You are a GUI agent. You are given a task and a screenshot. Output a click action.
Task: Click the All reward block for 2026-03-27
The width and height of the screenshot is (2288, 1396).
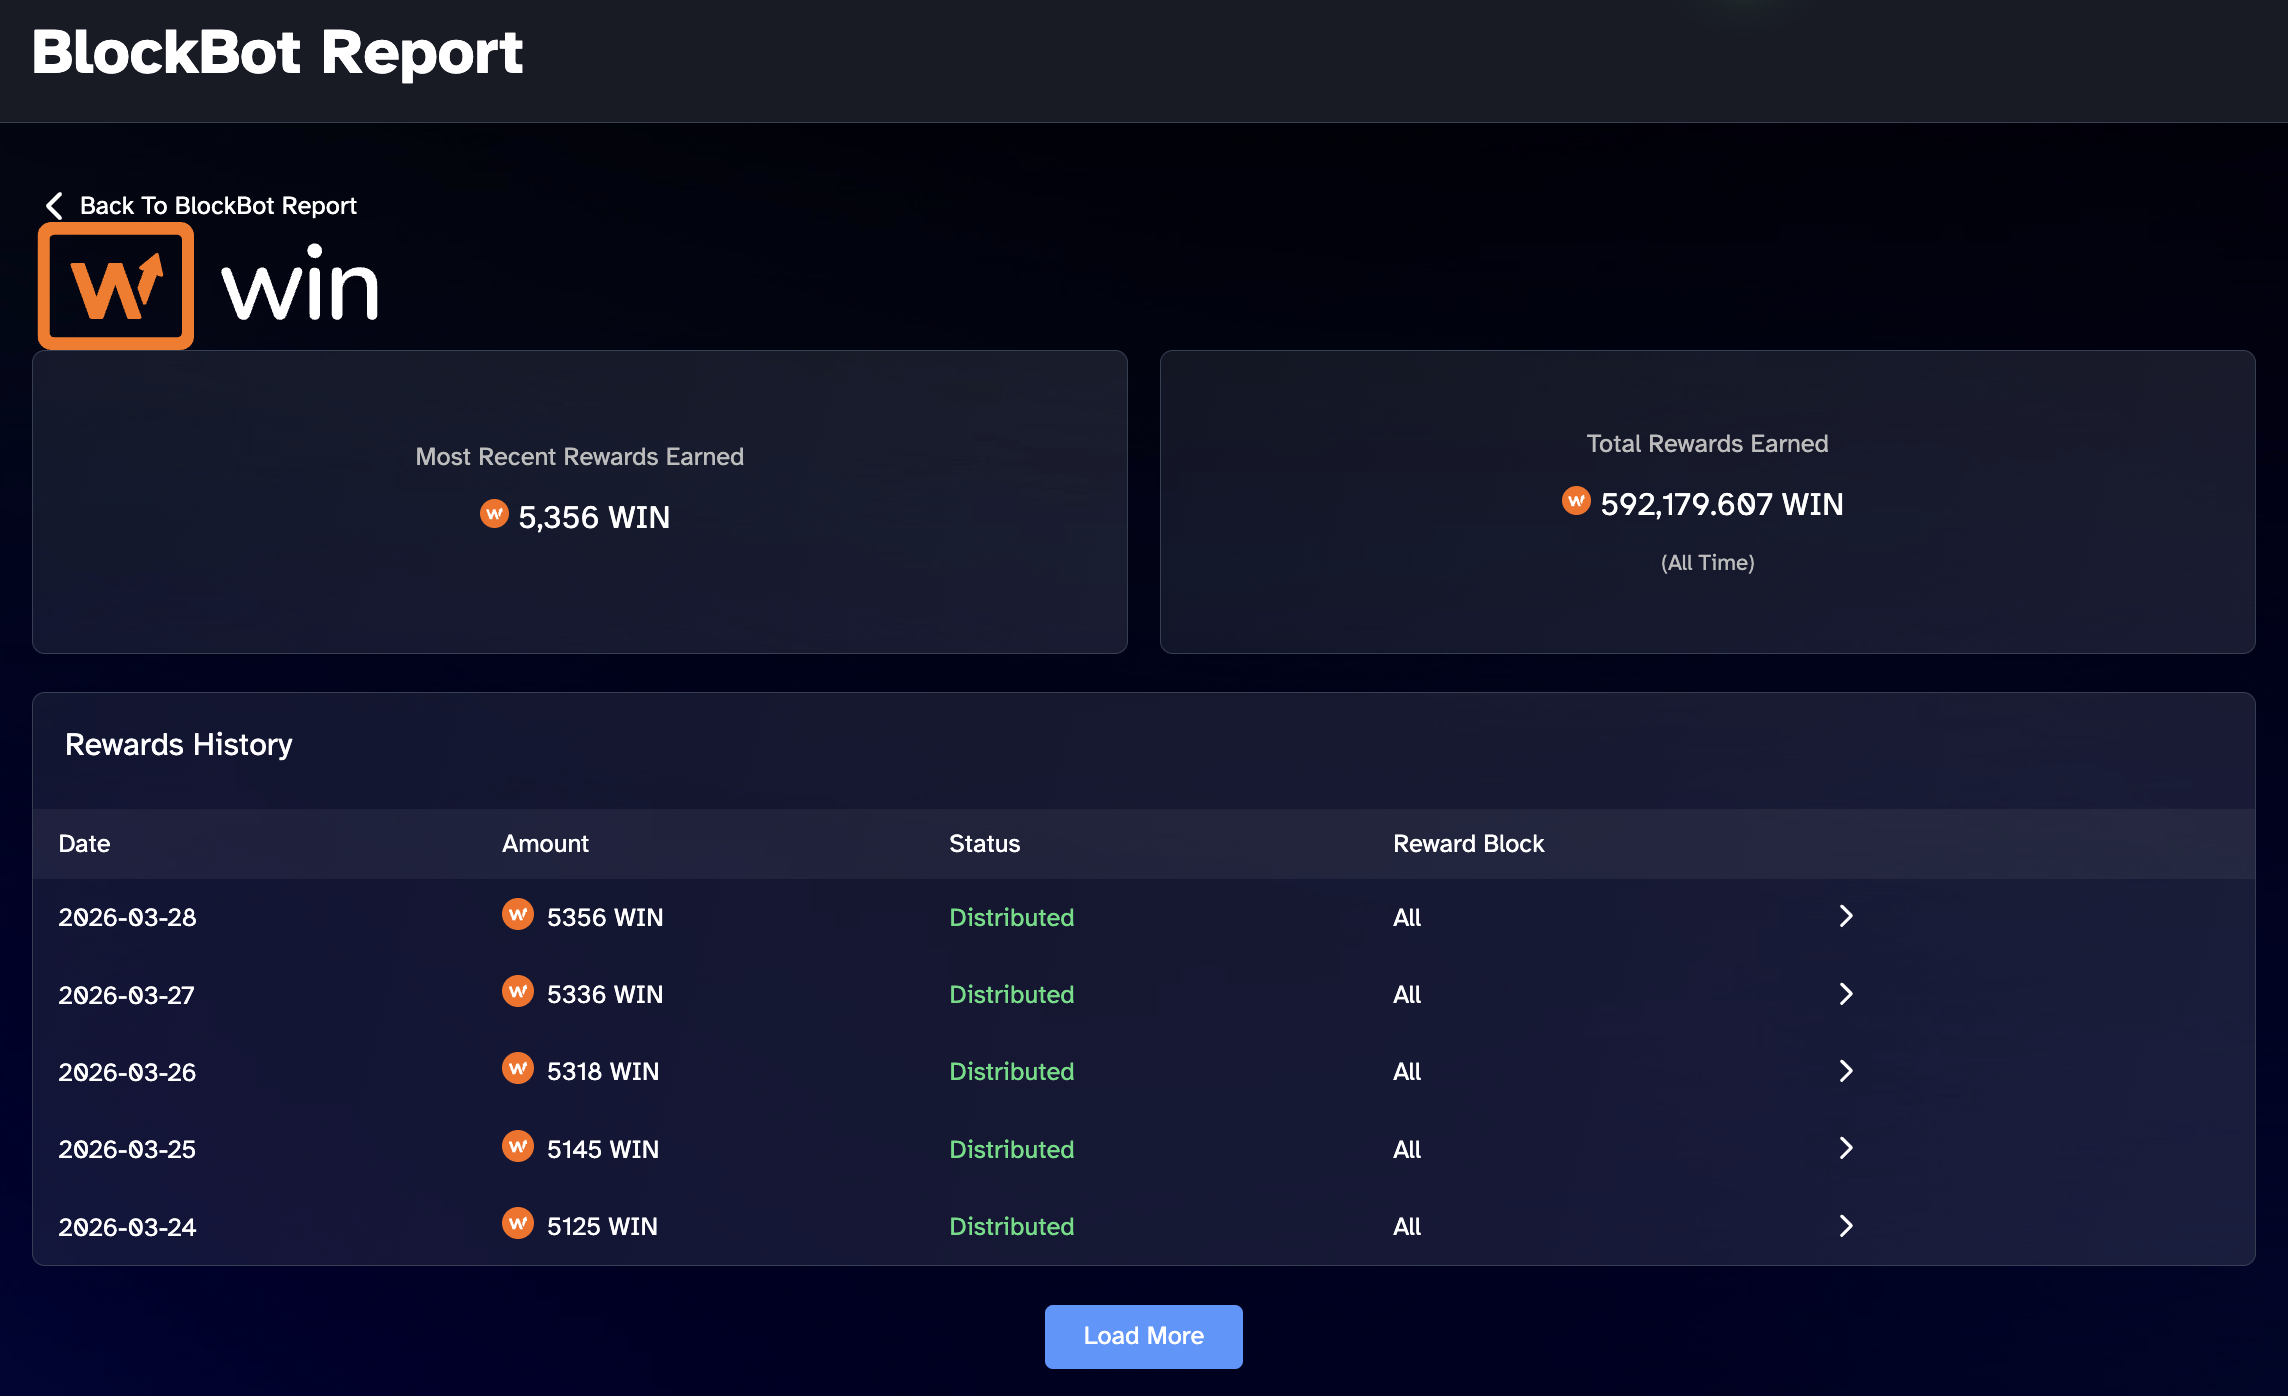pyautogui.click(x=1407, y=994)
